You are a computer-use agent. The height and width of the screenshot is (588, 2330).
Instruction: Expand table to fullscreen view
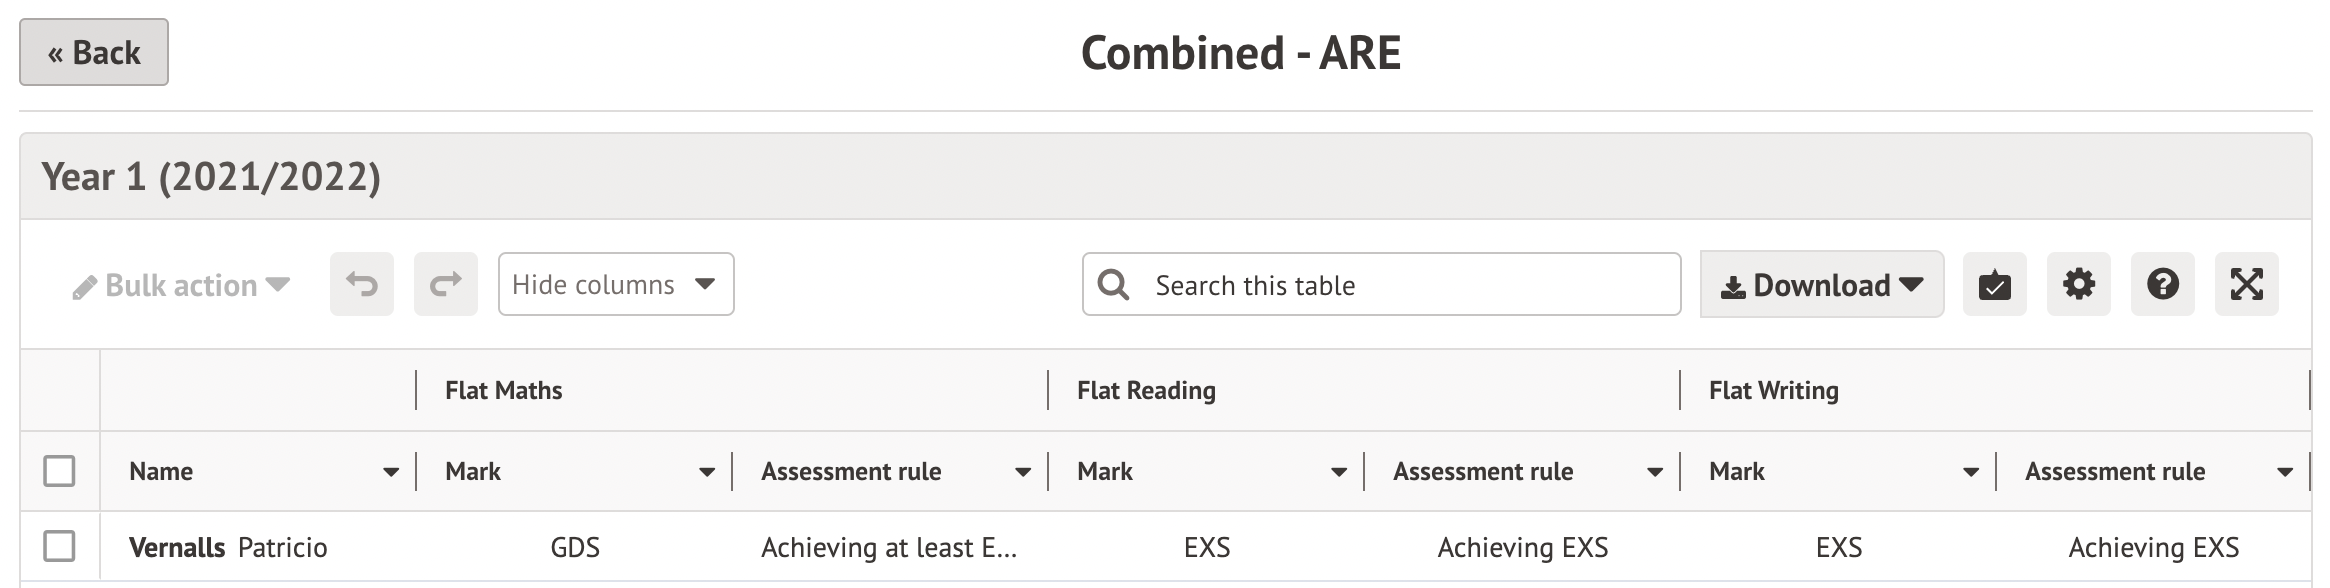[2246, 285]
